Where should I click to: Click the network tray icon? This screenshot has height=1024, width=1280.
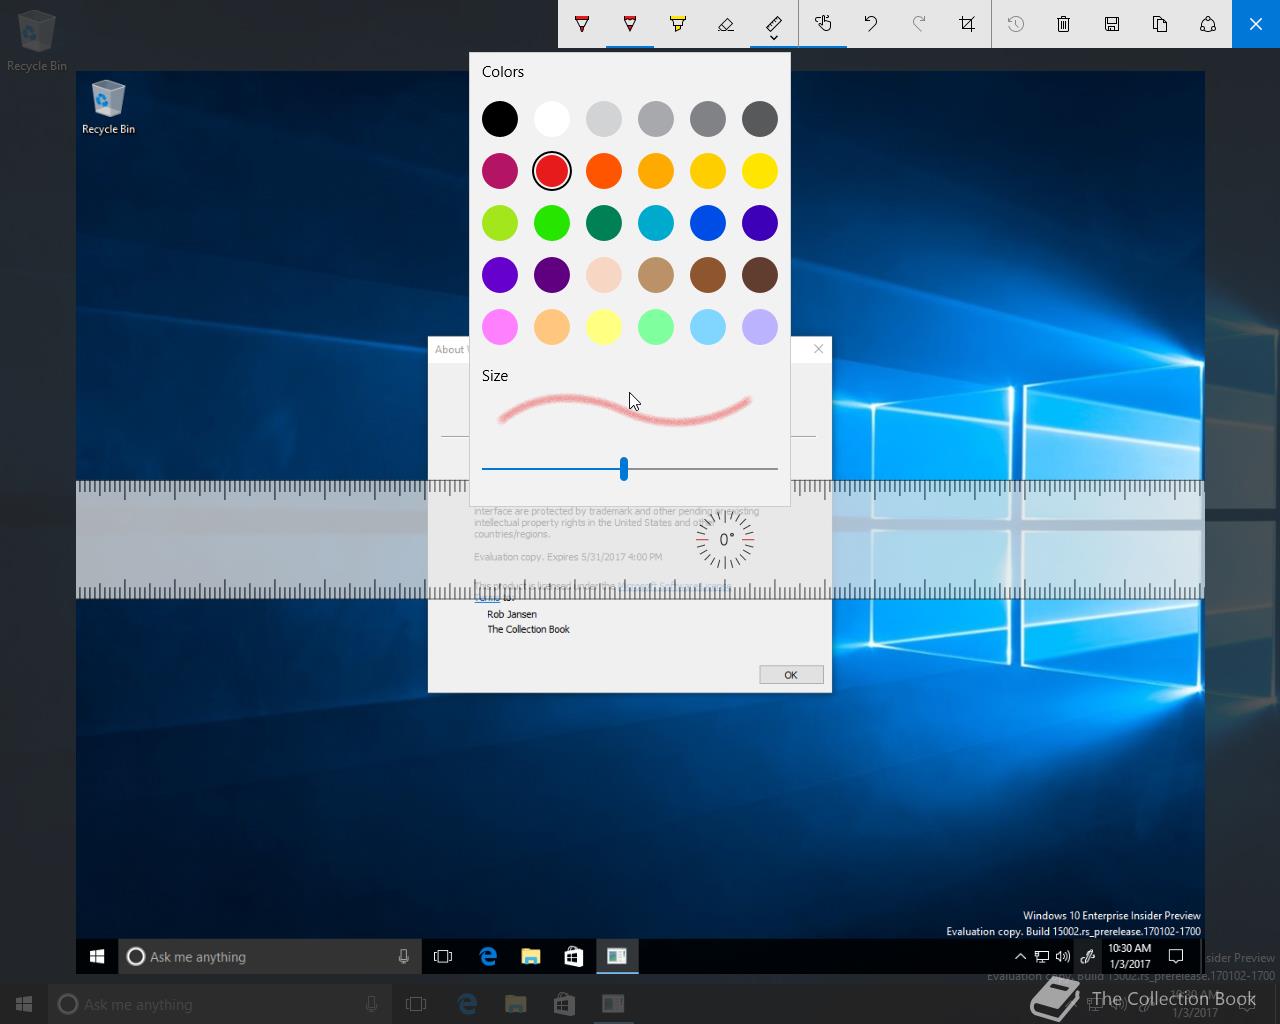click(1041, 957)
